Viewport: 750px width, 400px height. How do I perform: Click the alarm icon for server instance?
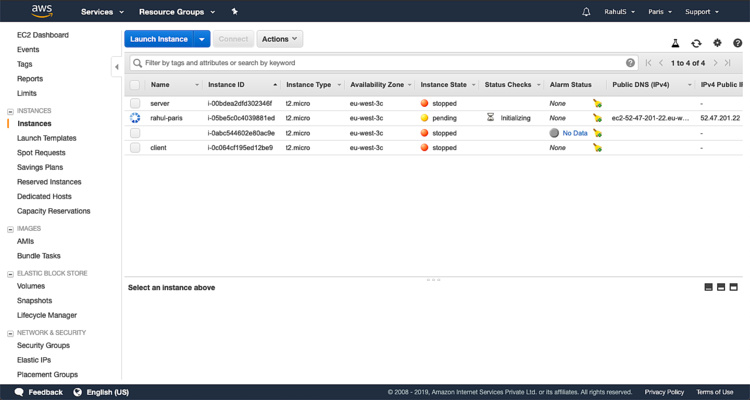click(x=597, y=103)
